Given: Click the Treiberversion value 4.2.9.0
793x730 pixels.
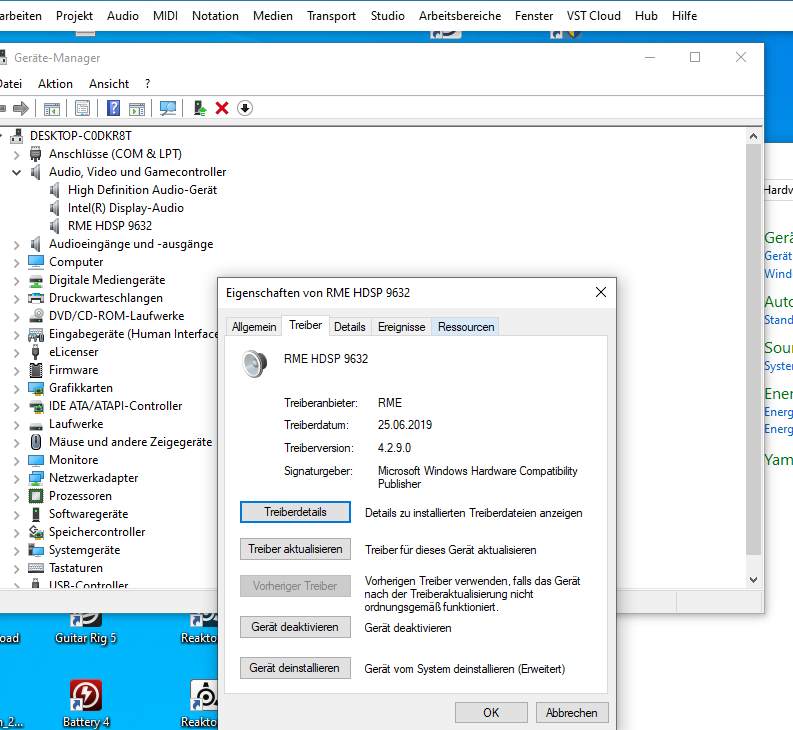Looking at the screenshot, I should pos(394,448).
